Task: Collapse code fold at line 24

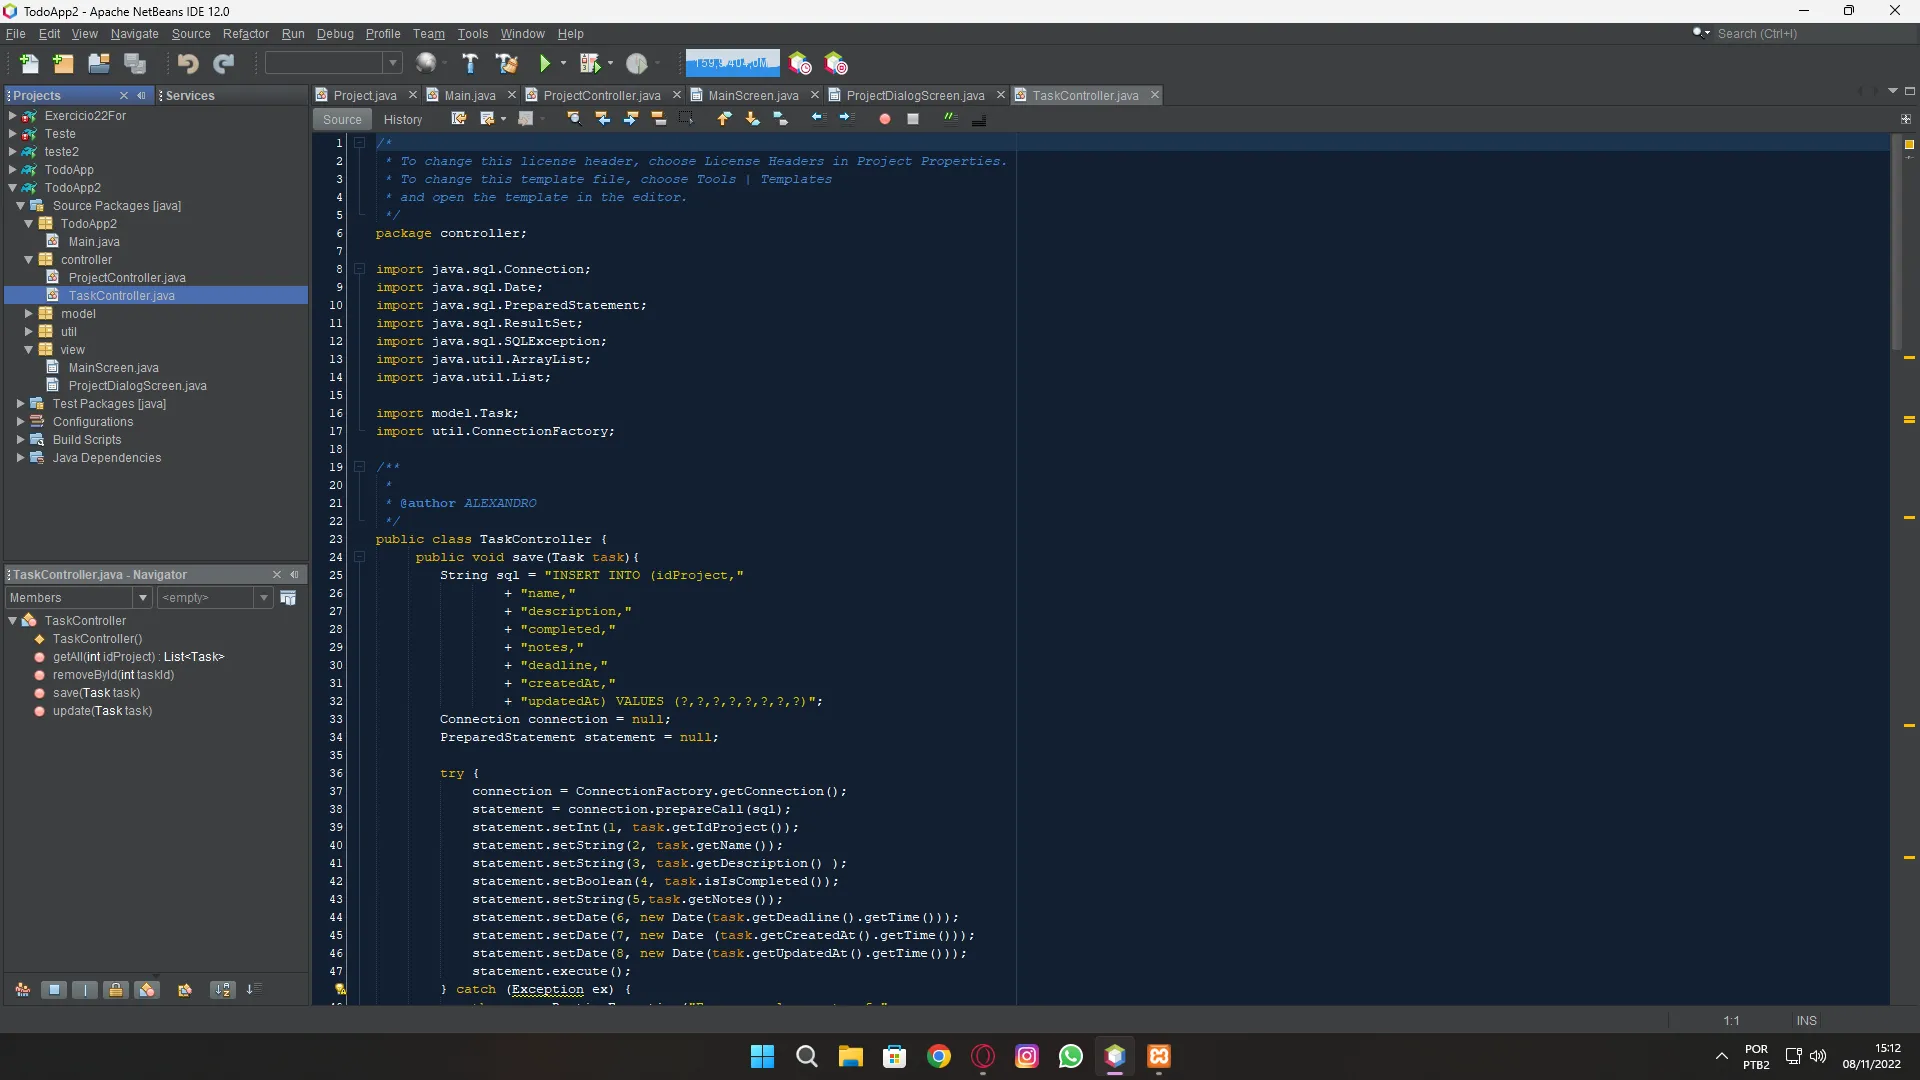Action: 359,557
